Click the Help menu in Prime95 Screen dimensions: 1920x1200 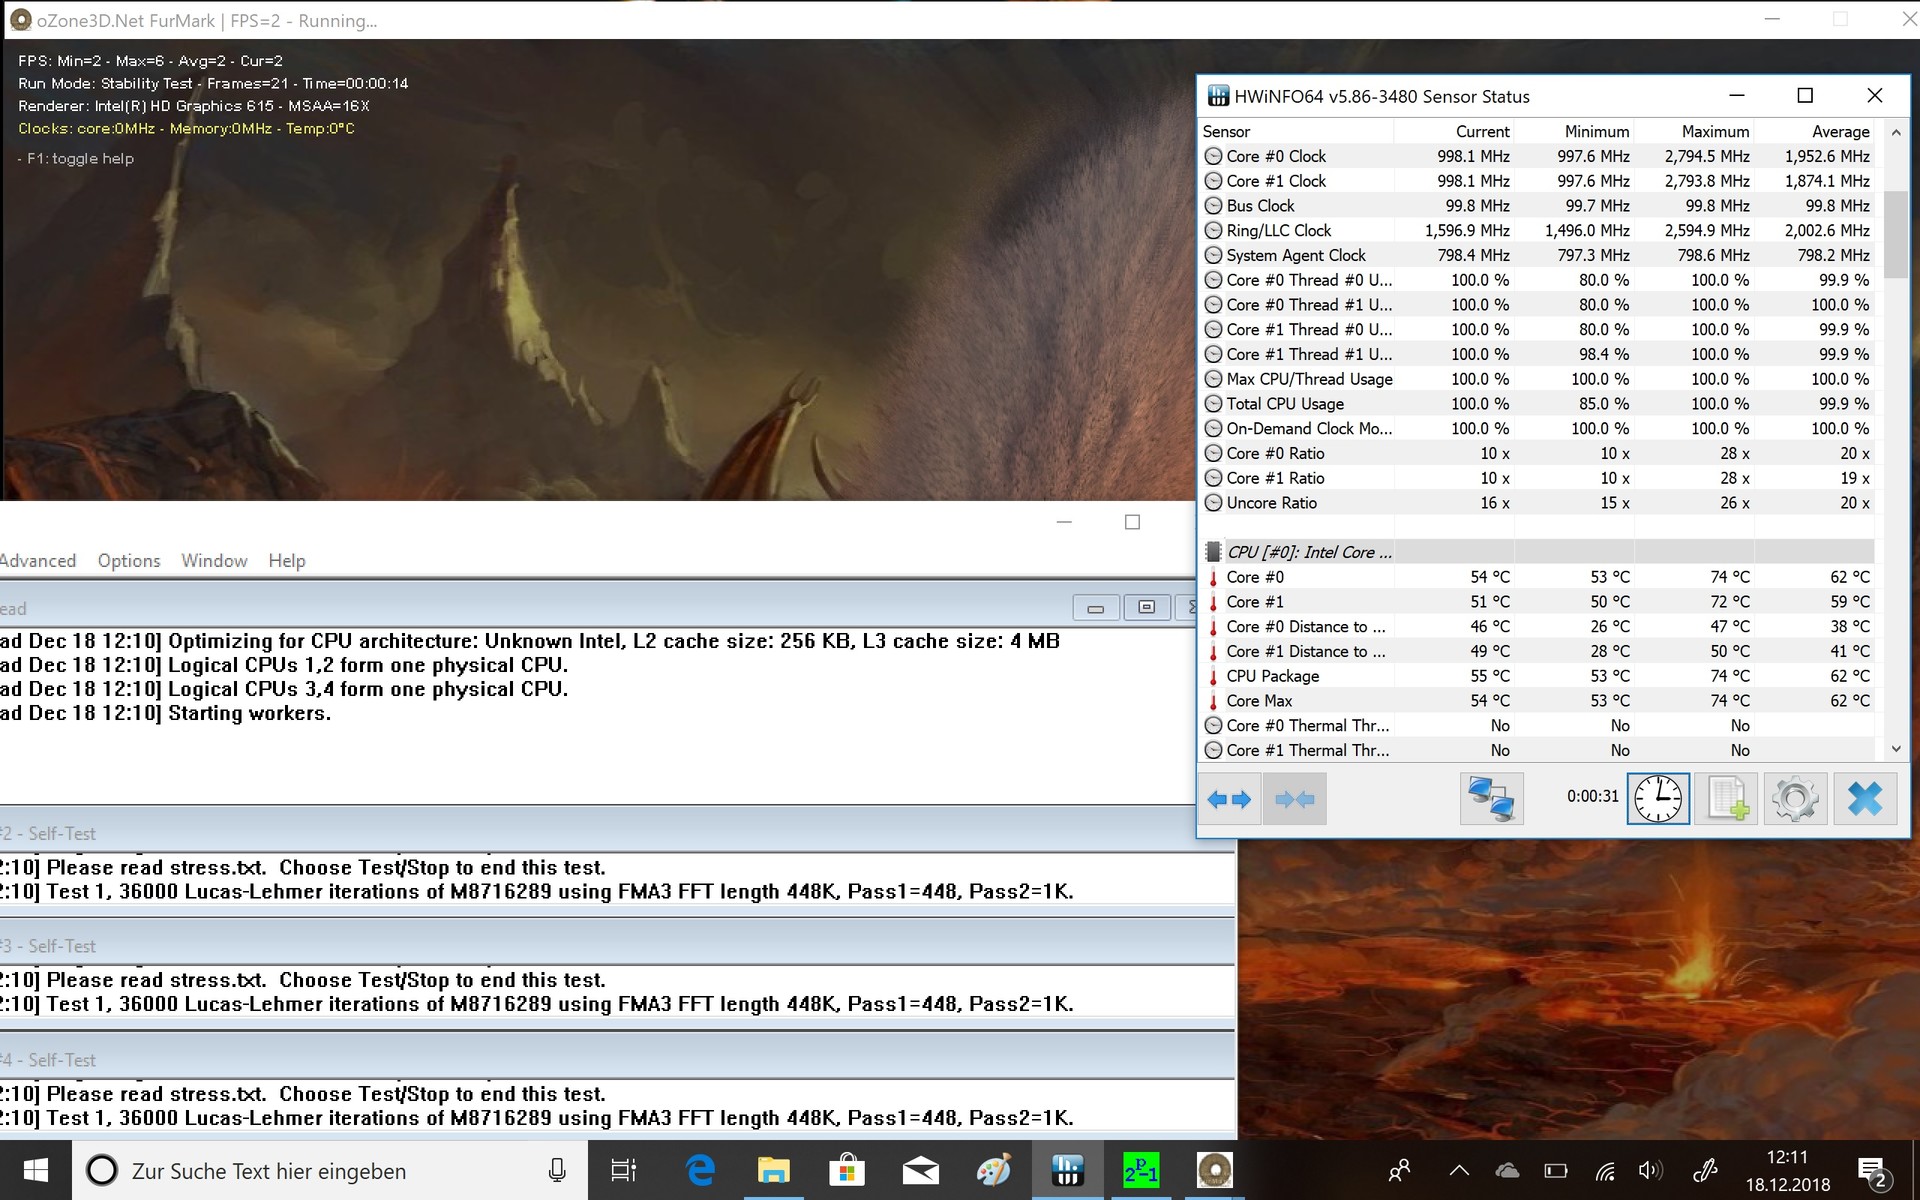(287, 561)
